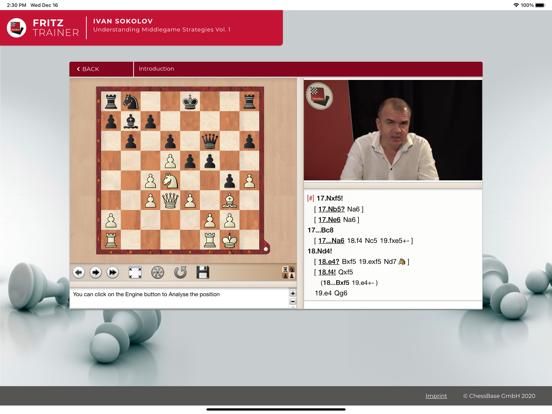552x414 pixels.
Task: Click the engine hint text field
Action: pyautogui.click(x=179, y=298)
